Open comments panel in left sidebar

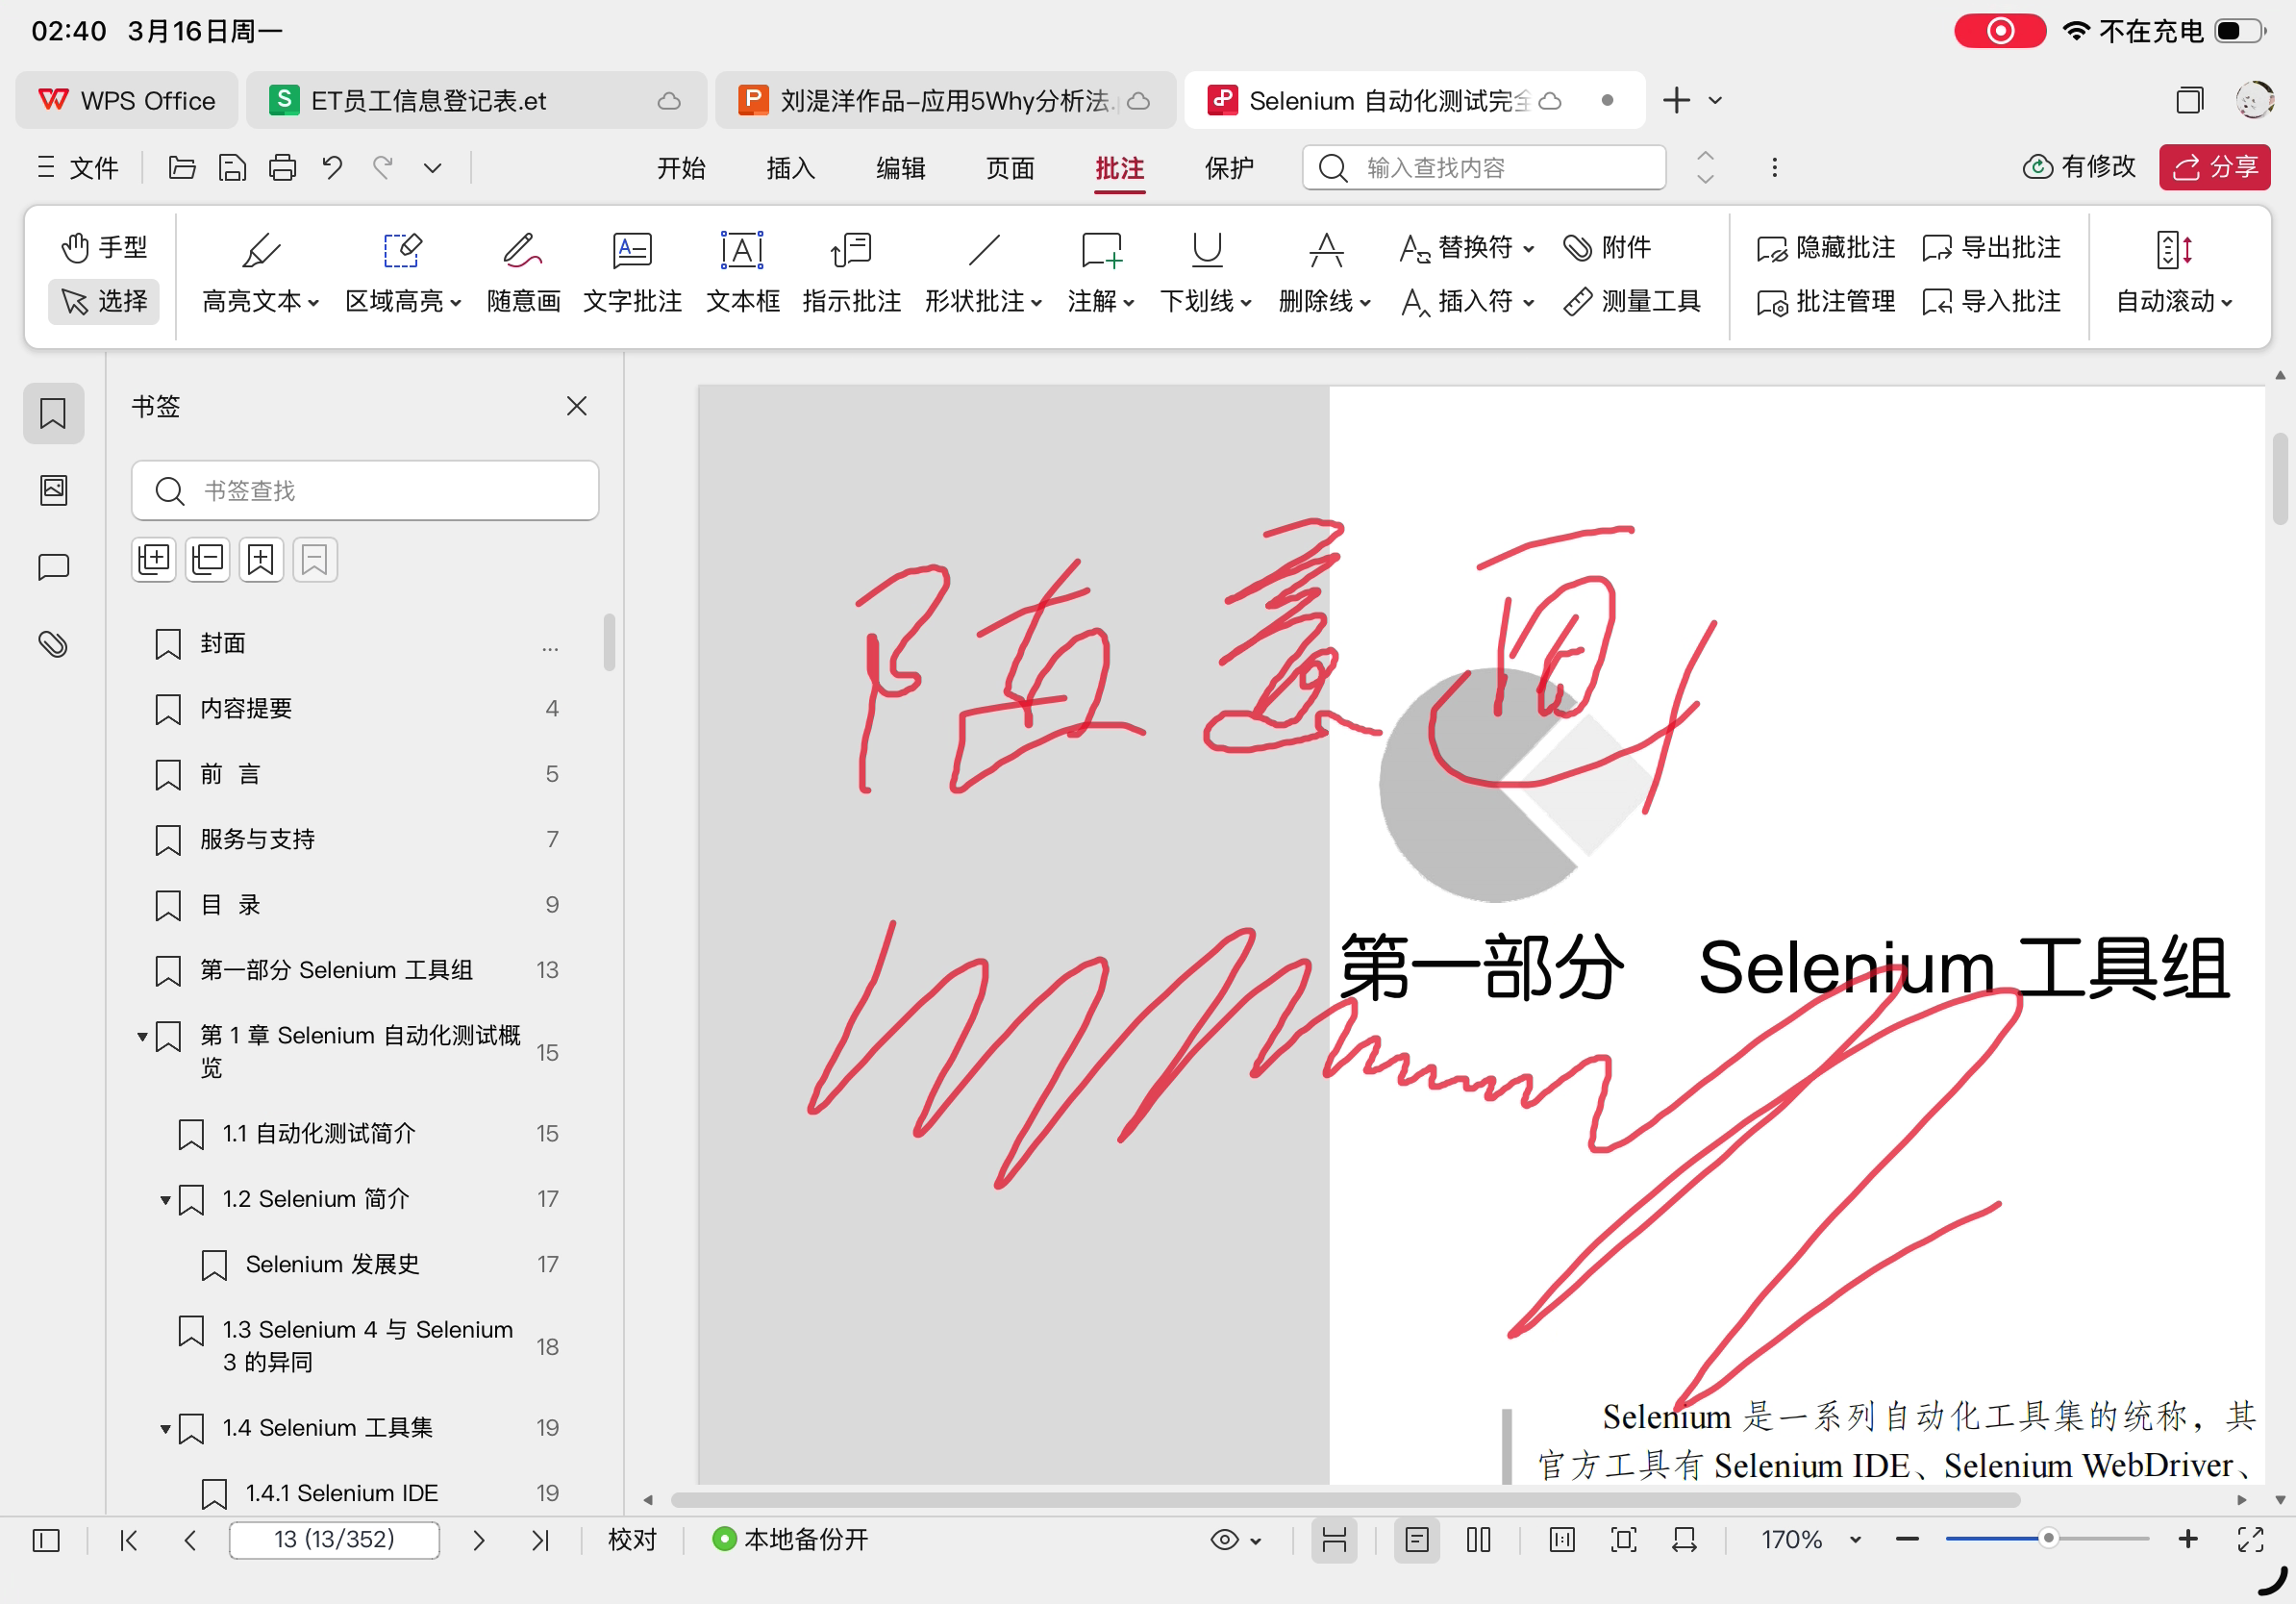tap(53, 567)
